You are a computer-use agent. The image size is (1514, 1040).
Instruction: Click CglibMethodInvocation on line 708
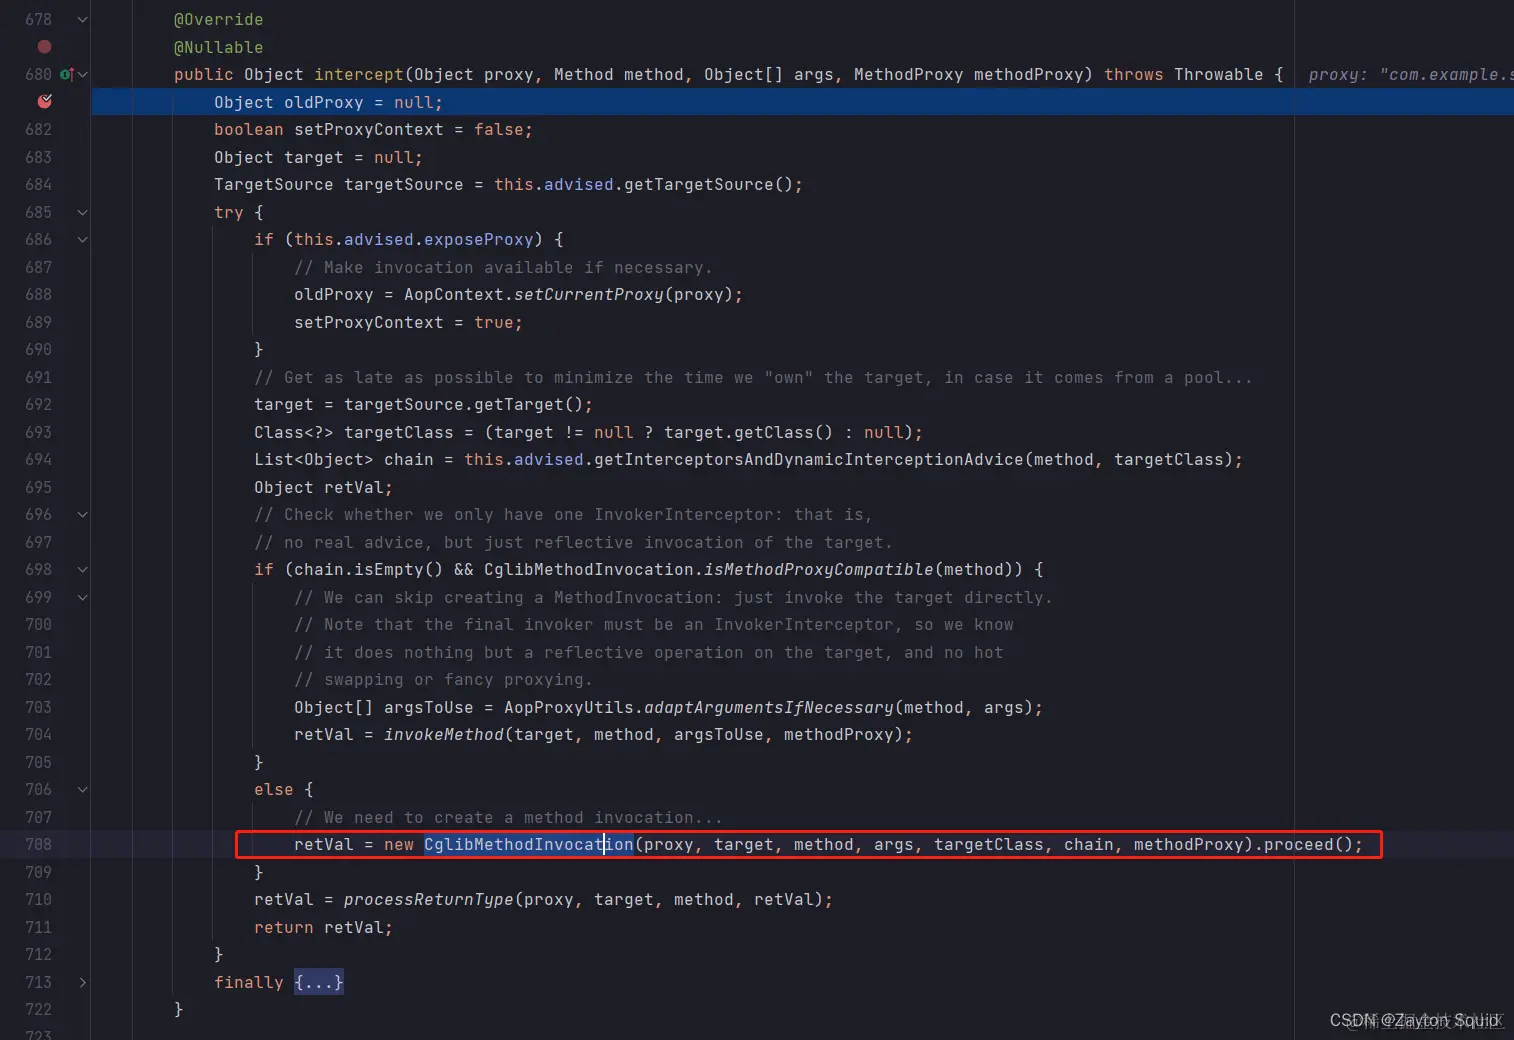529,844
